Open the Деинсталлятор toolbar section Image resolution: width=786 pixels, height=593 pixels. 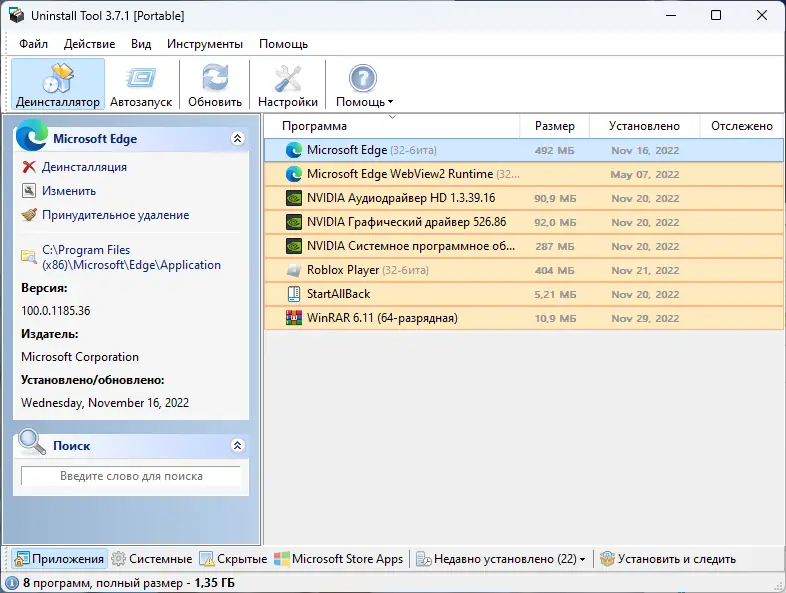(x=58, y=84)
